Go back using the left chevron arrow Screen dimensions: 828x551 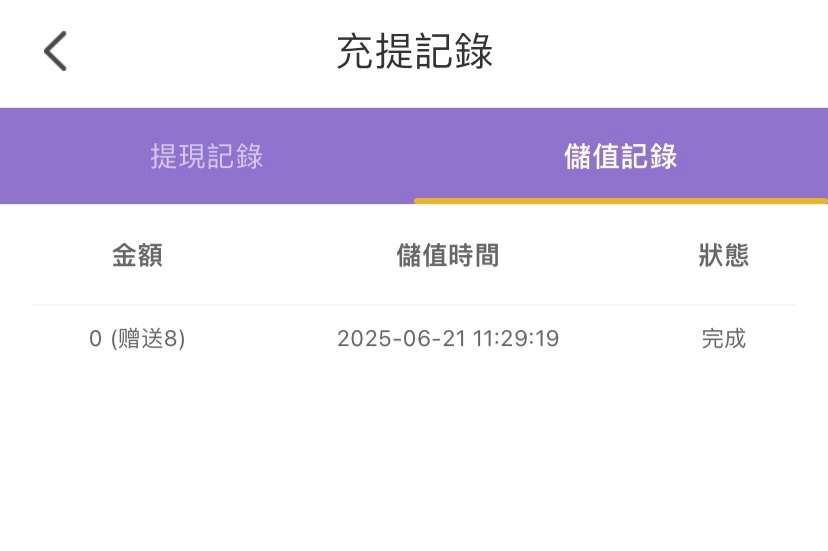[55, 51]
